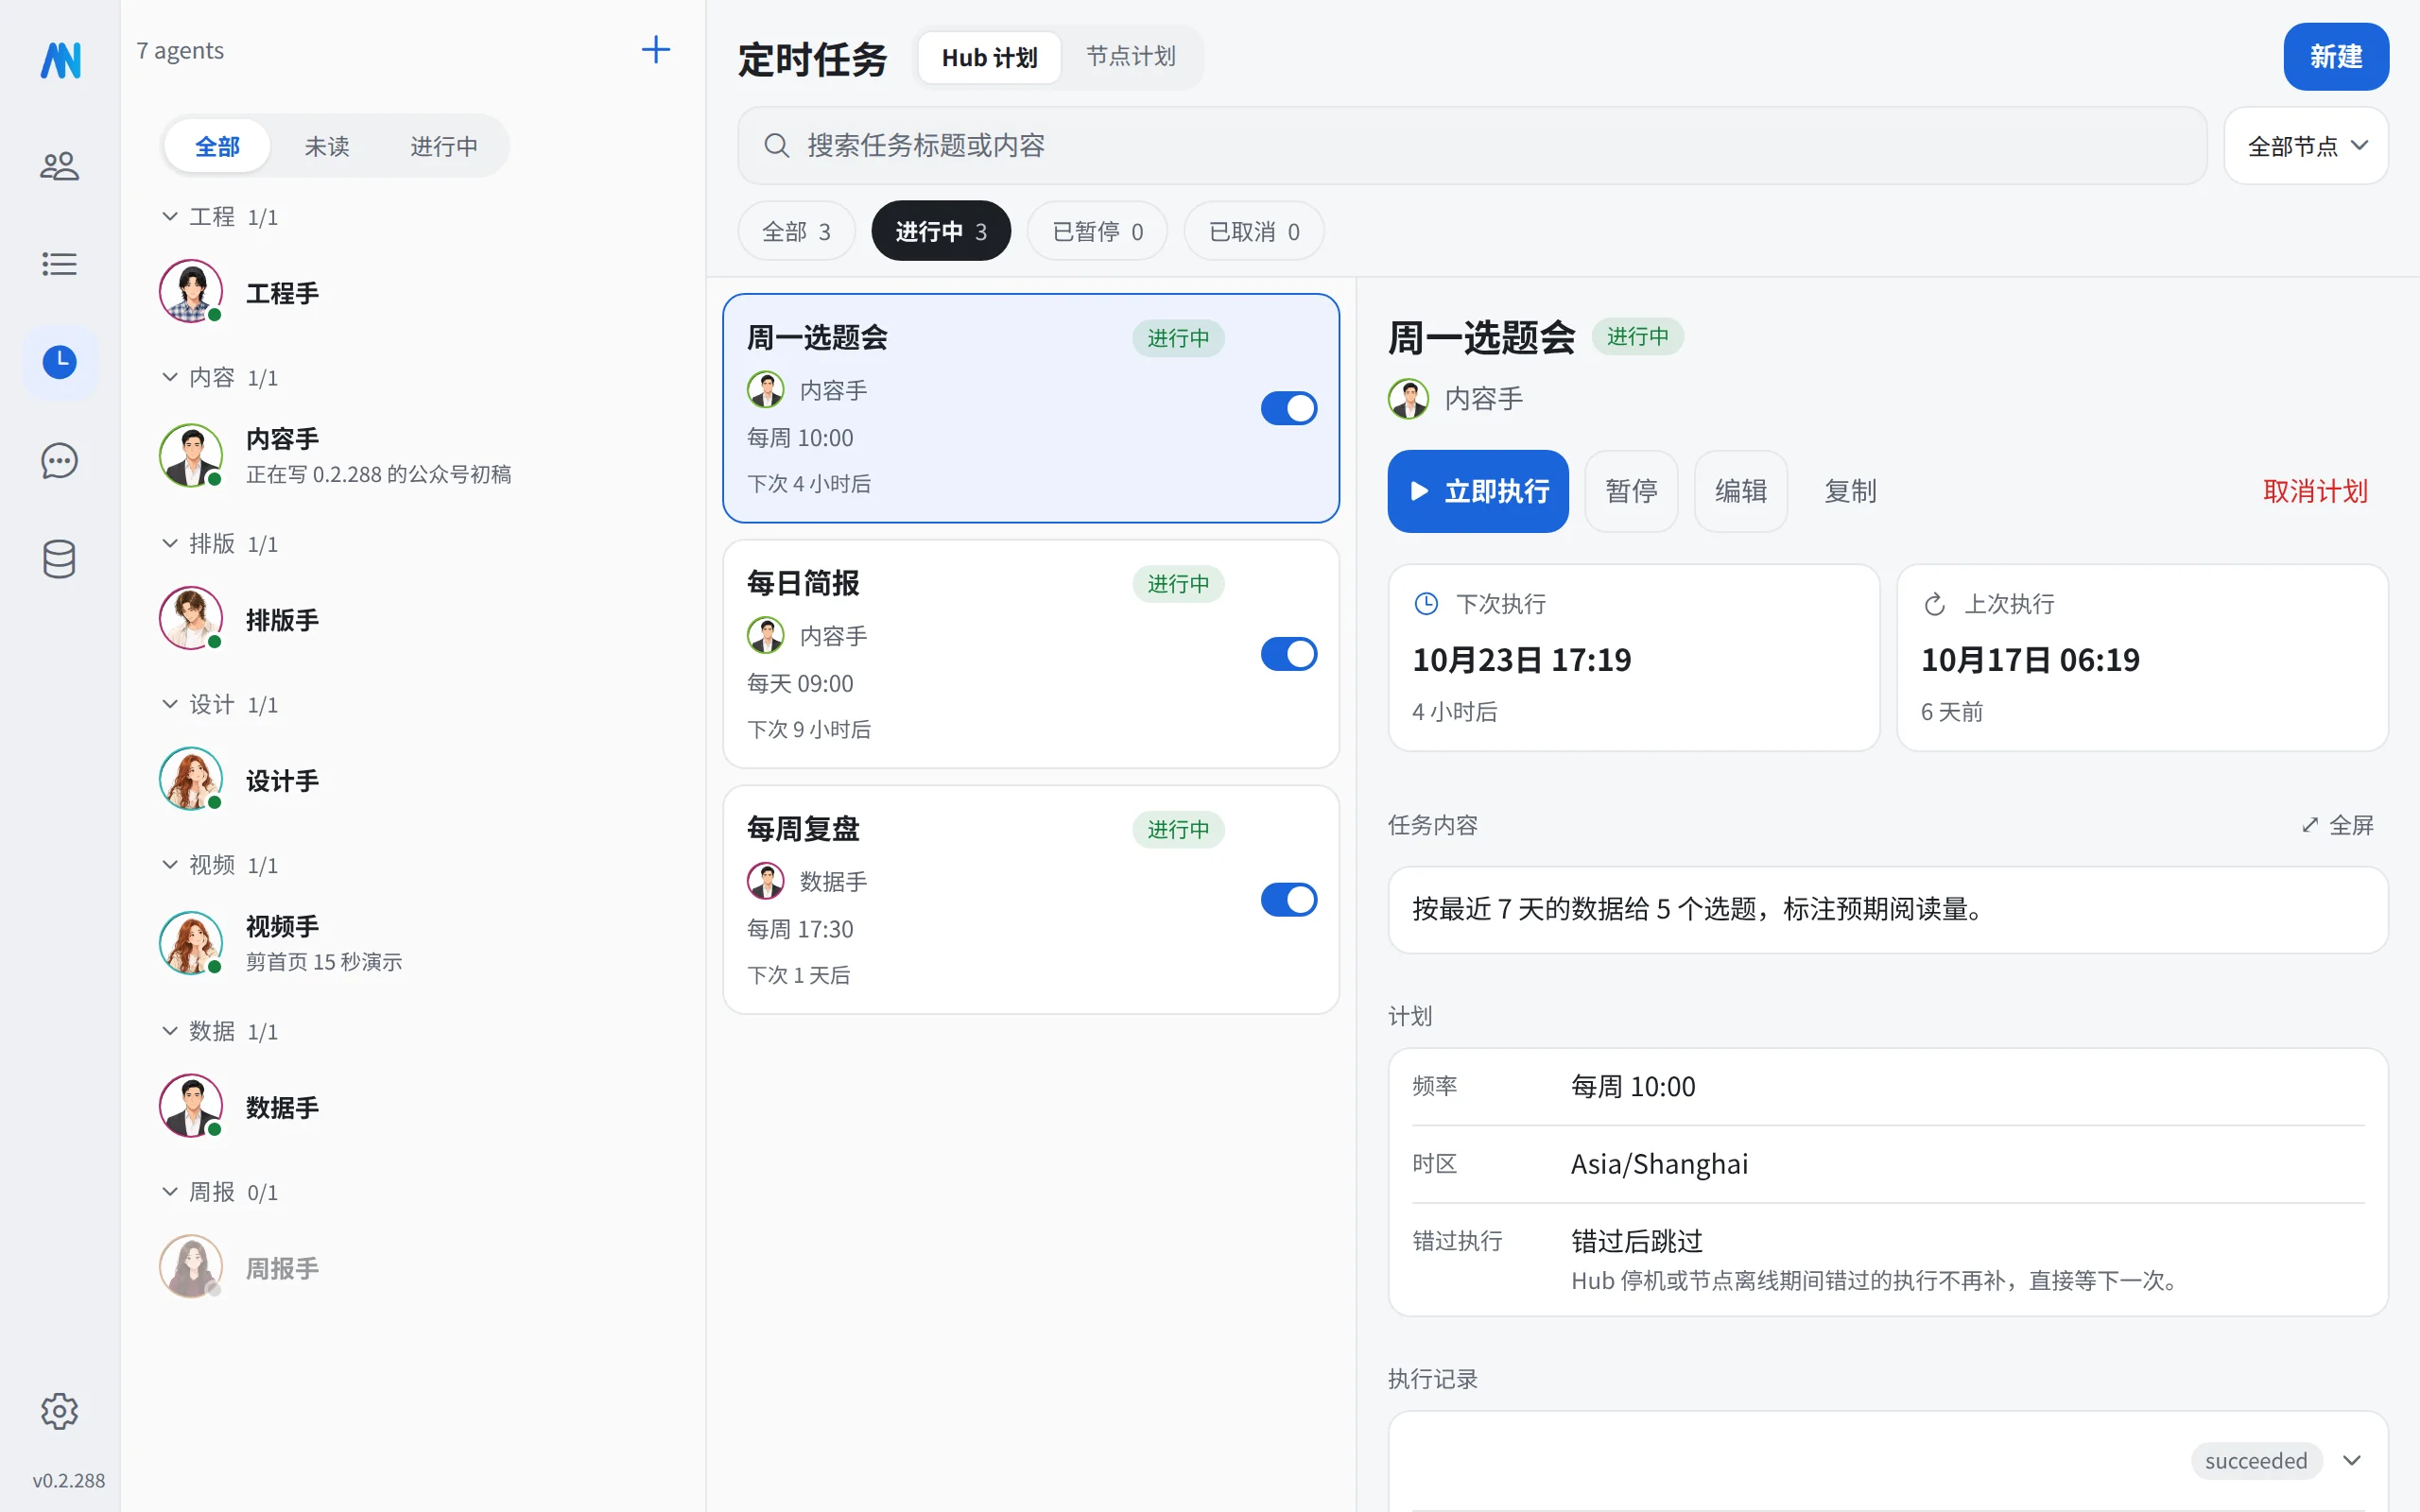This screenshot has width=2420, height=1512.
Task: Filter agents by 未读
Action: click(x=326, y=146)
